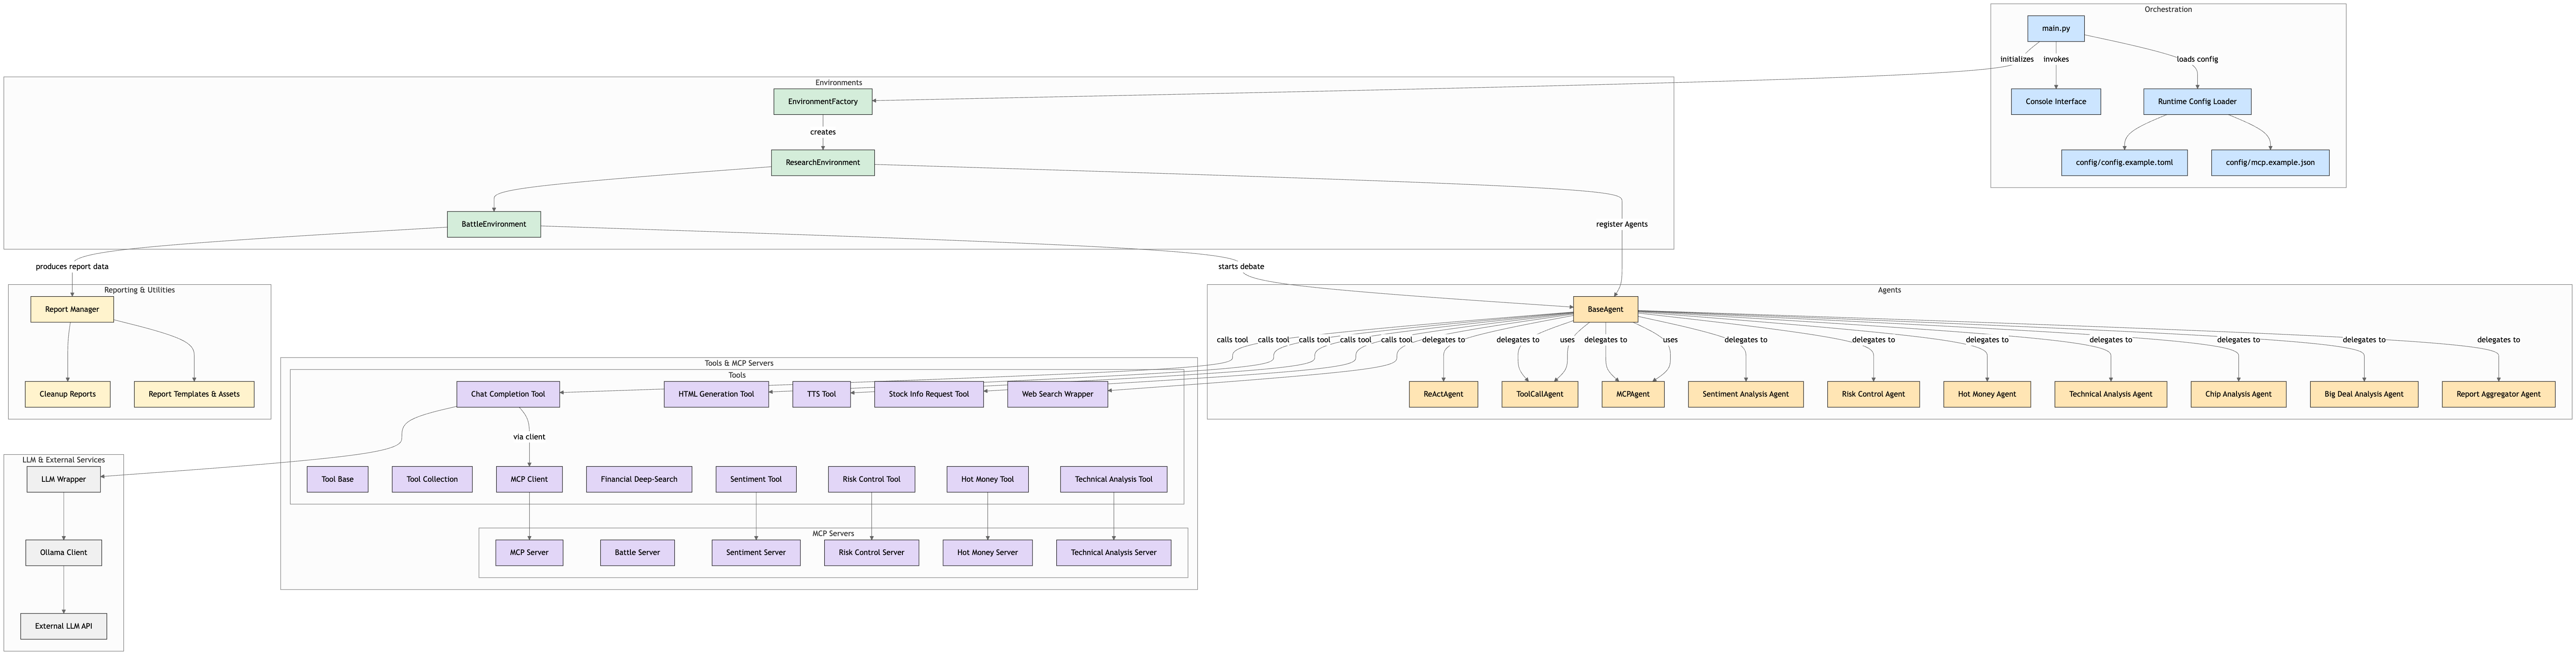Select the EnvironmentFactory node
The height and width of the screenshot is (655, 2576).
[x=822, y=101]
